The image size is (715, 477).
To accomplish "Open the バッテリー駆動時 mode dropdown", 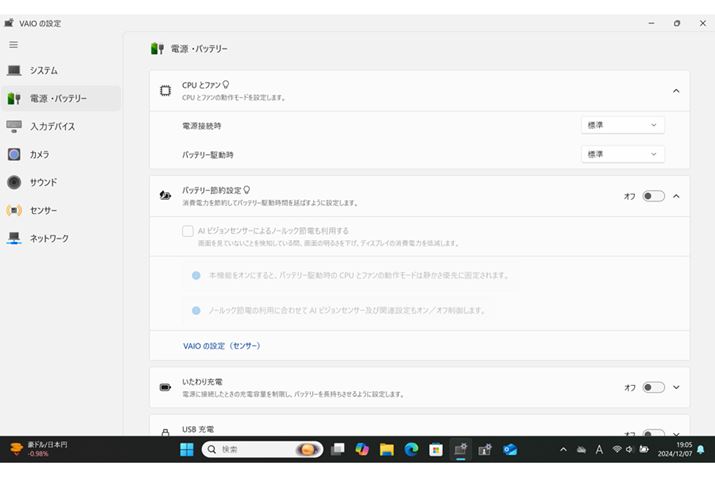I will pos(622,154).
